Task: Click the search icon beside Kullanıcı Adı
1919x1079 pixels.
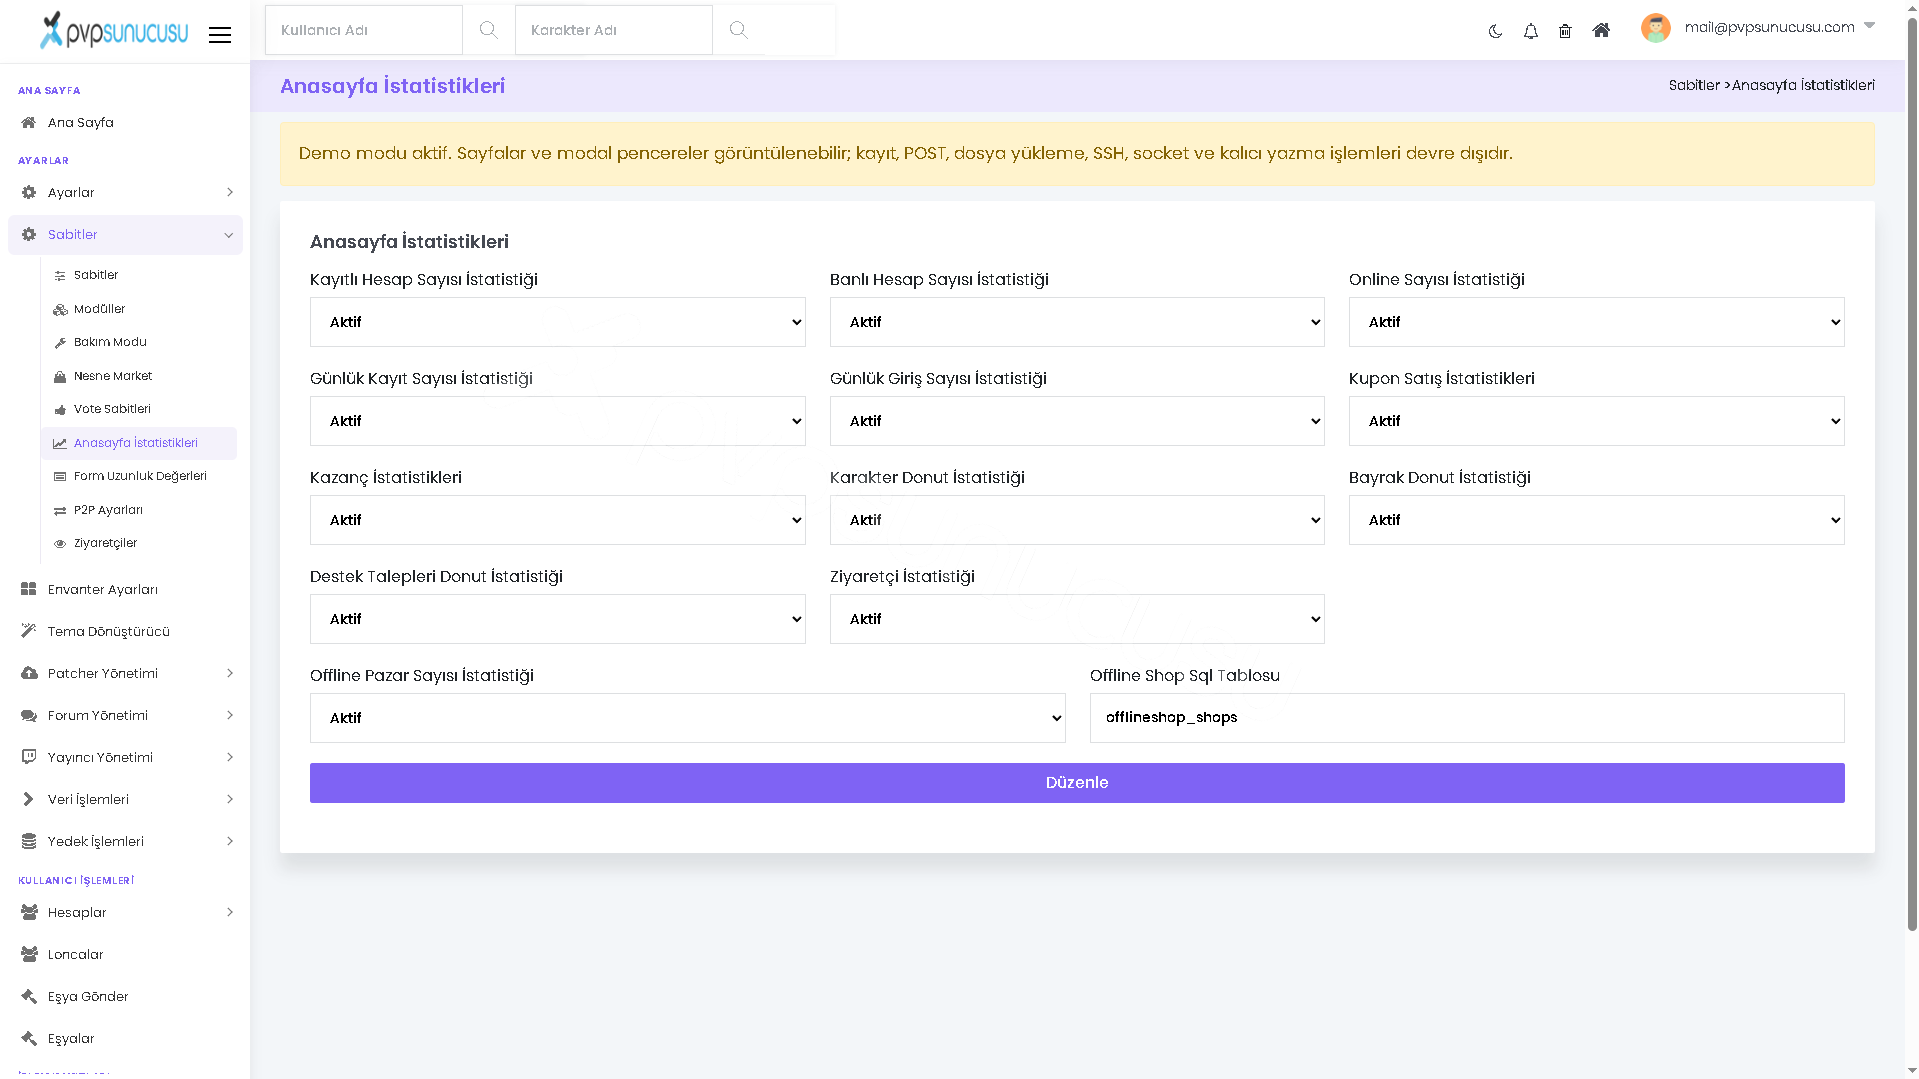Action: pyautogui.click(x=488, y=30)
